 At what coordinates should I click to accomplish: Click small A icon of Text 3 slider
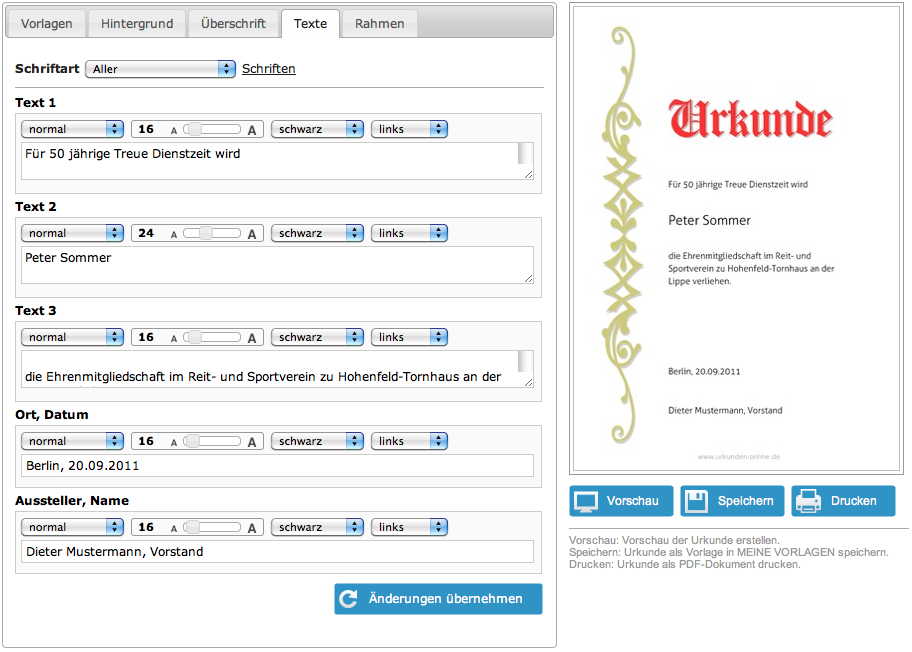(173, 339)
